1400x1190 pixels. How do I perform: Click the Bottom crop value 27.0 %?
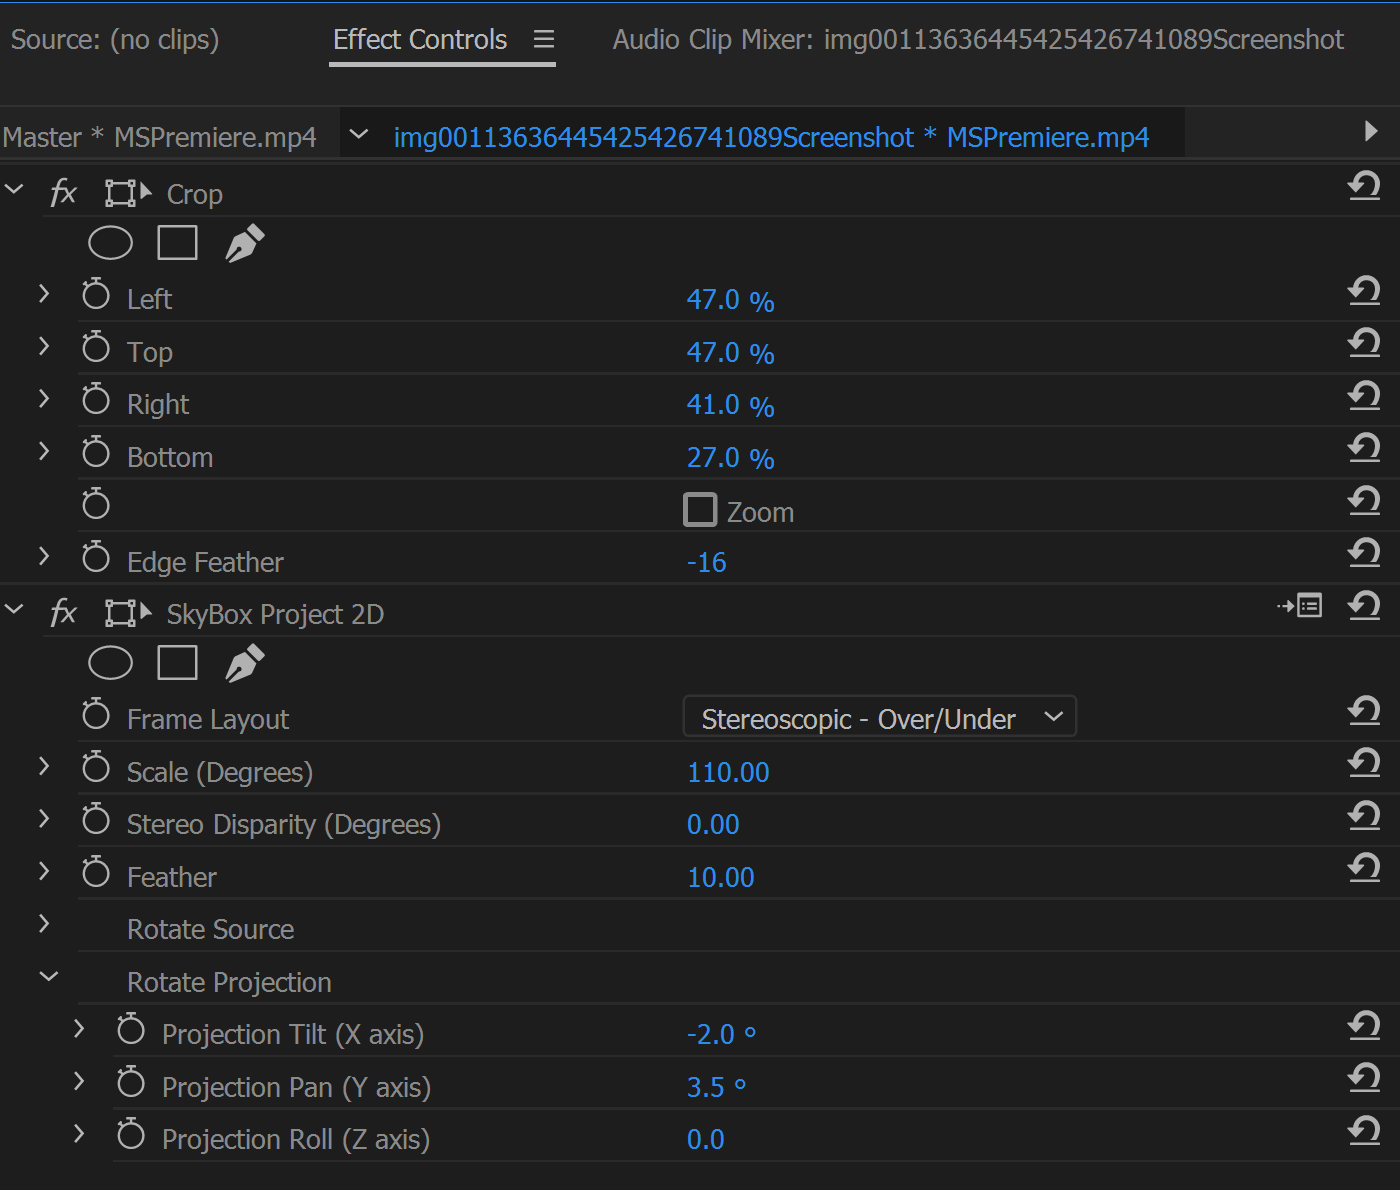coord(729,458)
